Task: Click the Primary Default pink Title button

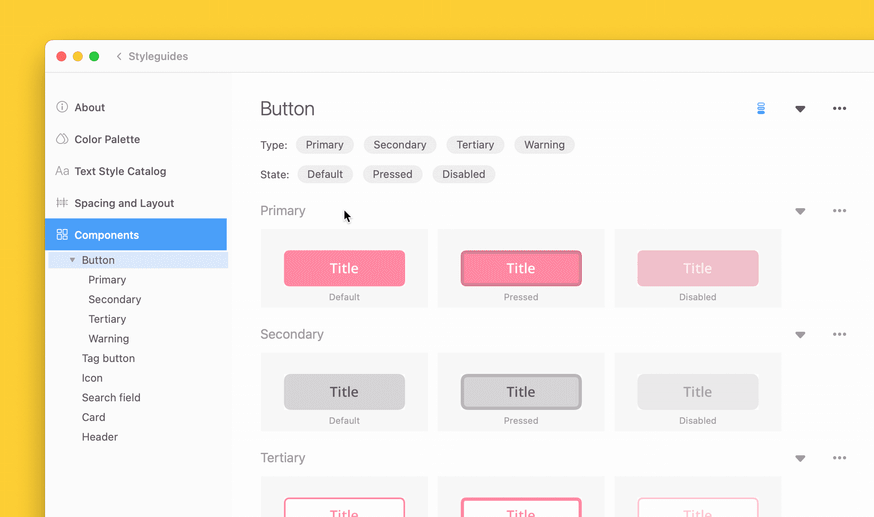Action: click(x=344, y=268)
